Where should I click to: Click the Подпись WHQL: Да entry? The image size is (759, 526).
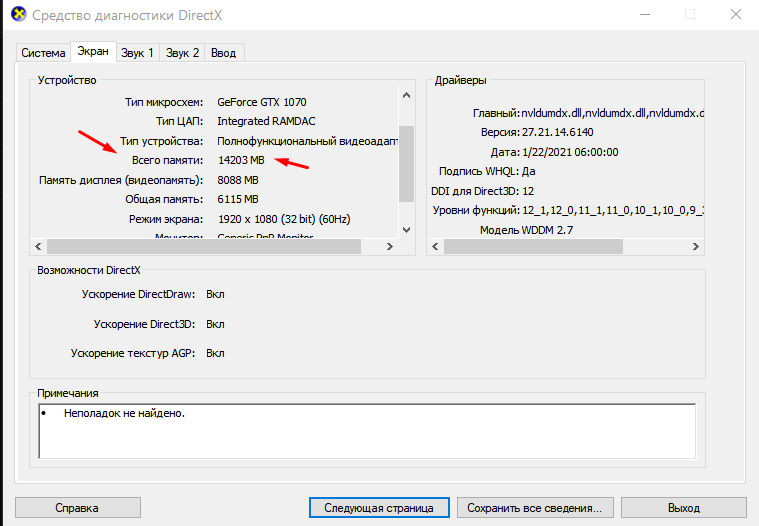[x=487, y=171]
